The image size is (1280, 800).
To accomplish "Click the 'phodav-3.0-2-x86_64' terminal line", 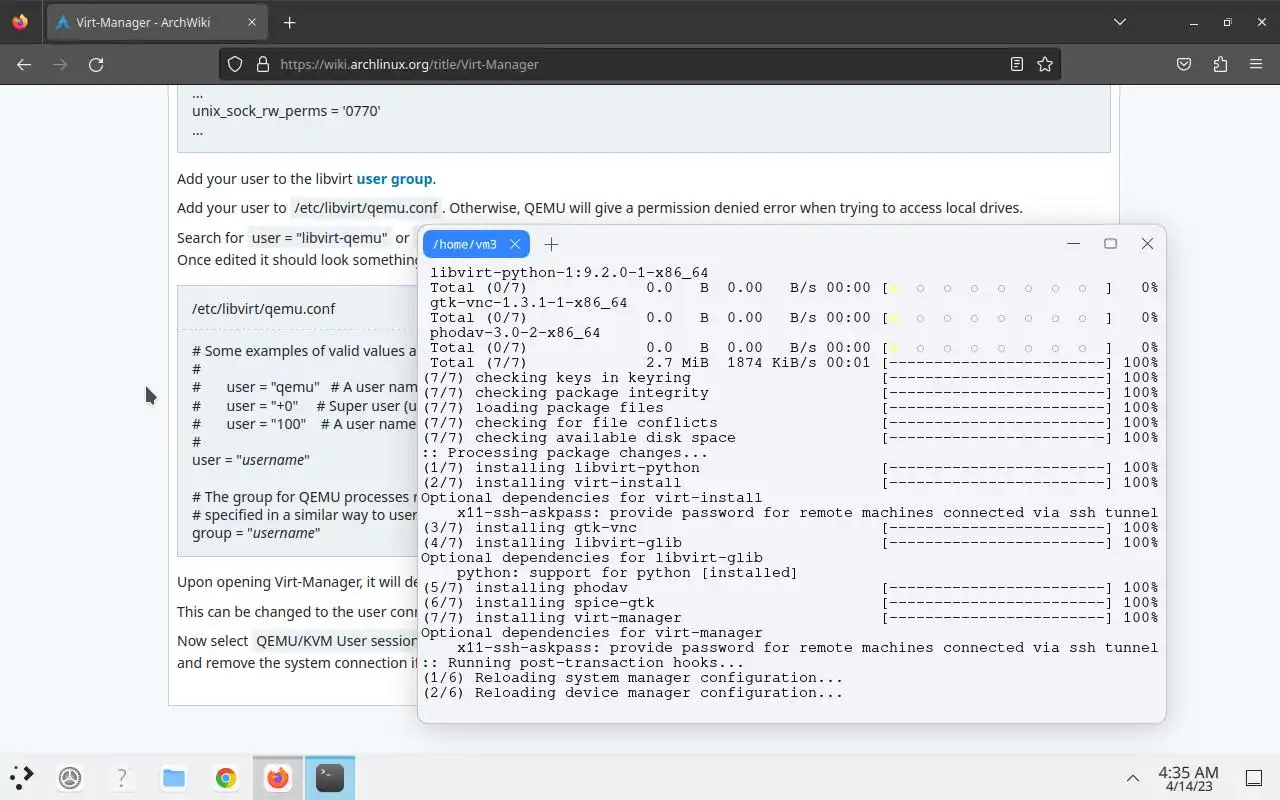I will tap(515, 333).
